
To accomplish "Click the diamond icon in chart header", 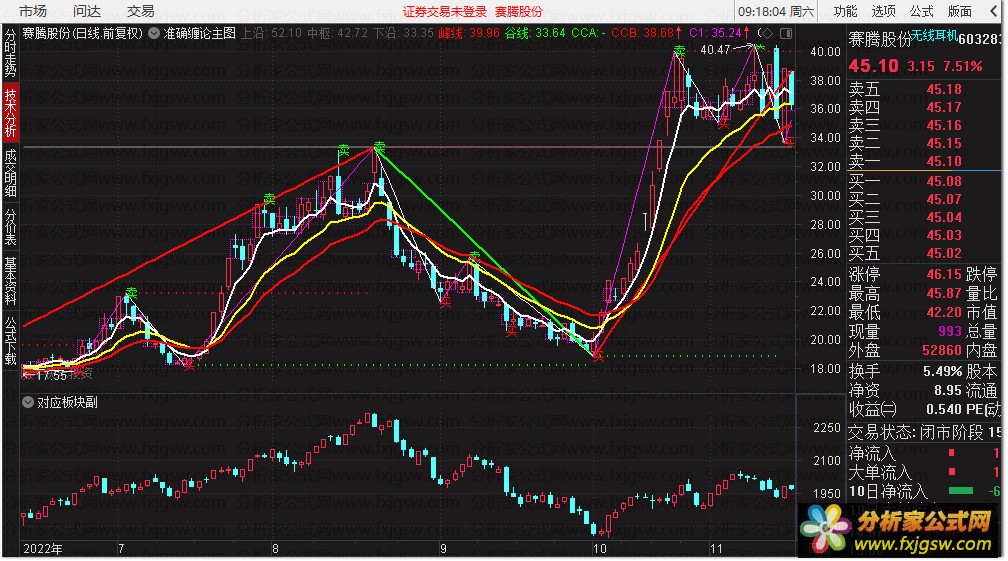I will pos(766,33).
